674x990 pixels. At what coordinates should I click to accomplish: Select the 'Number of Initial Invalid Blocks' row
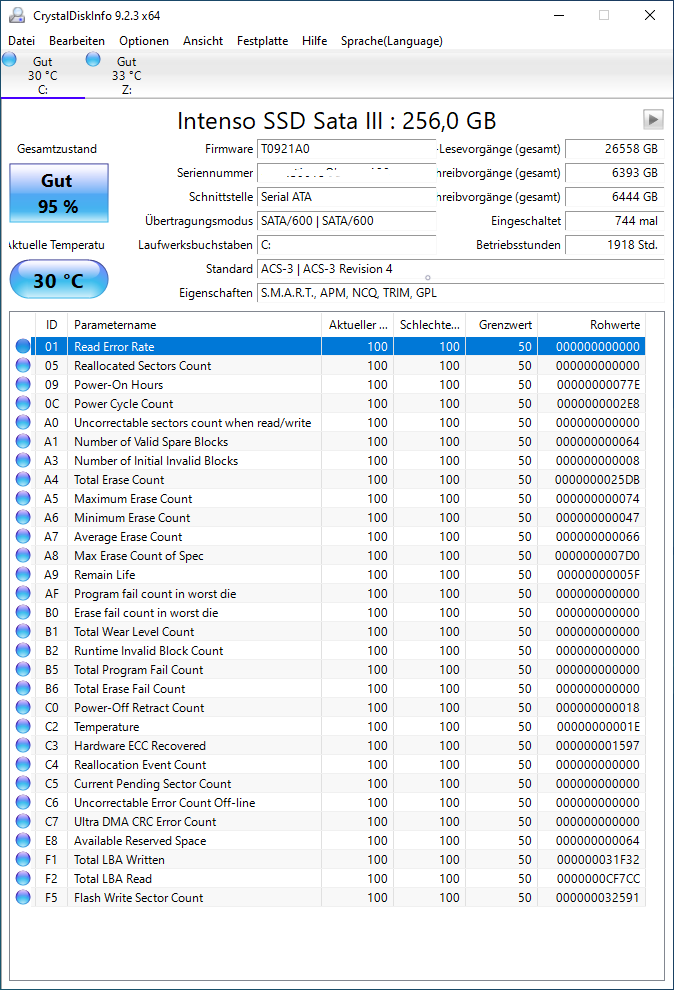coord(328,460)
